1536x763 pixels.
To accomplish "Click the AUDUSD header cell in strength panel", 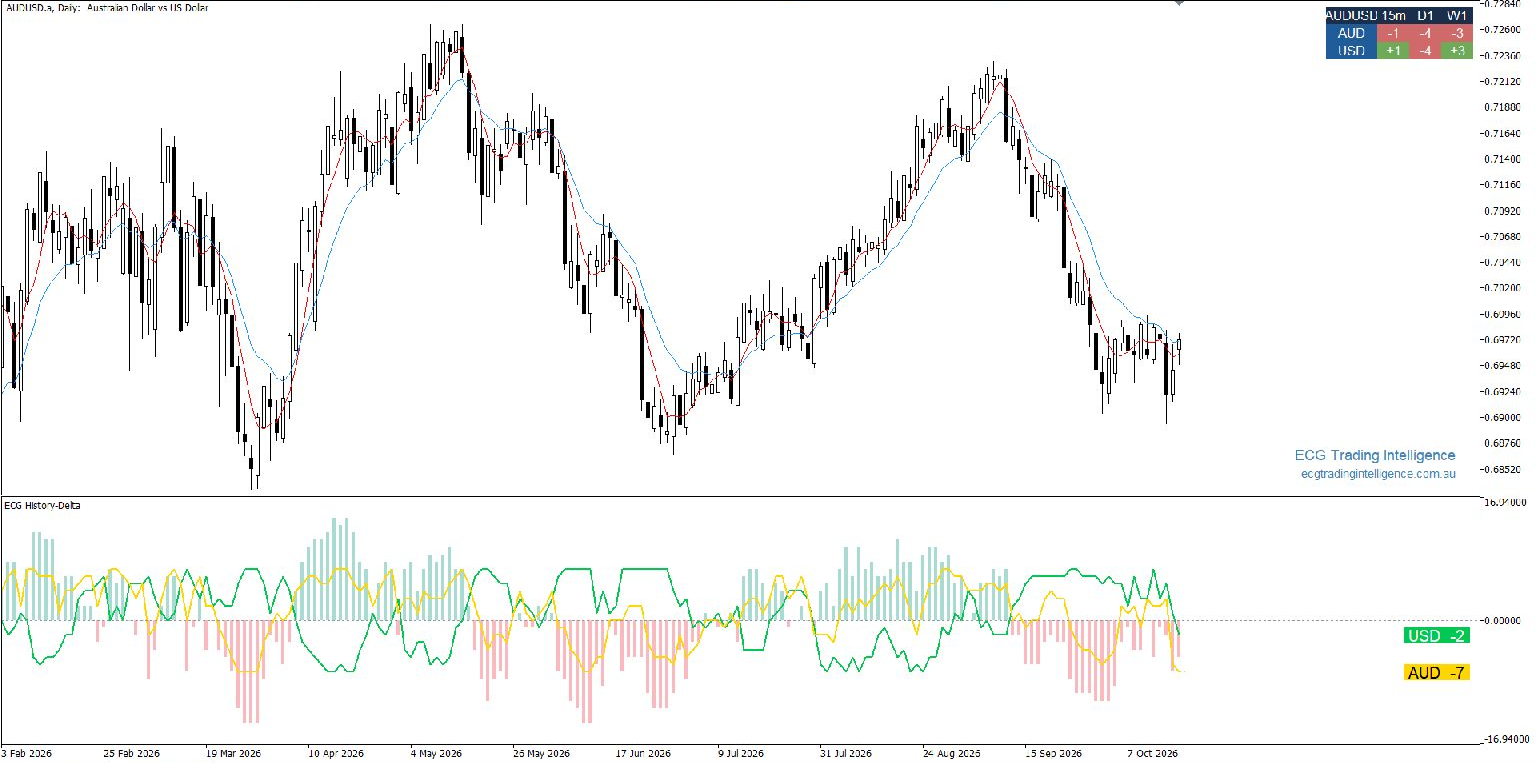I will pos(1350,15).
